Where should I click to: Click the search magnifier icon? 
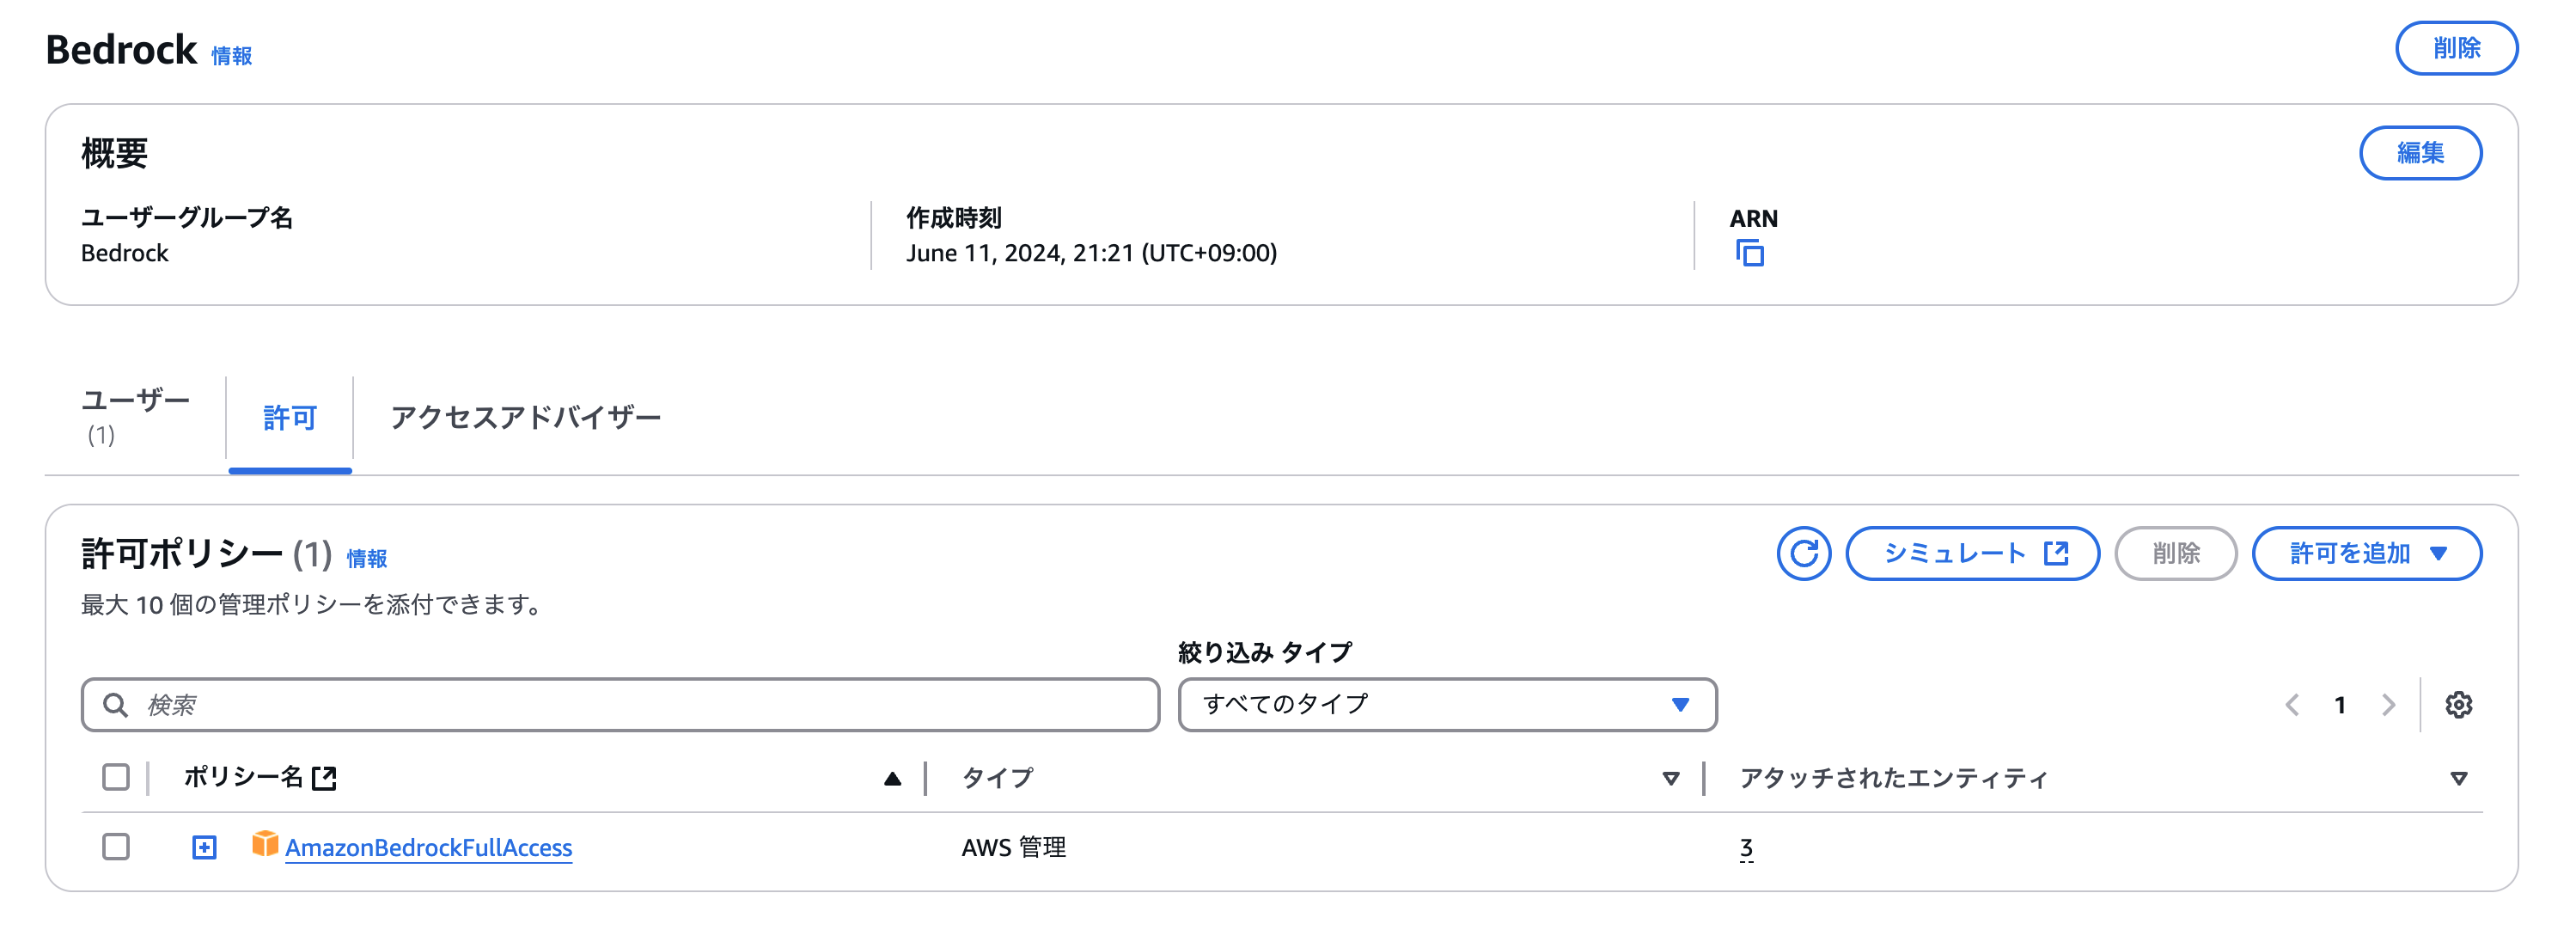(x=116, y=705)
